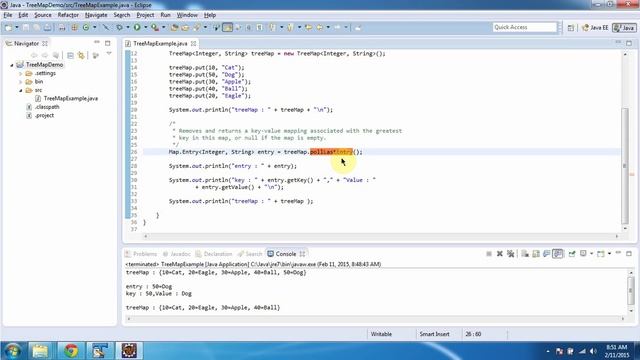Switch to the Problems tab
The height and width of the screenshot is (360, 640).
pyautogui.click(x=141, y=254)
